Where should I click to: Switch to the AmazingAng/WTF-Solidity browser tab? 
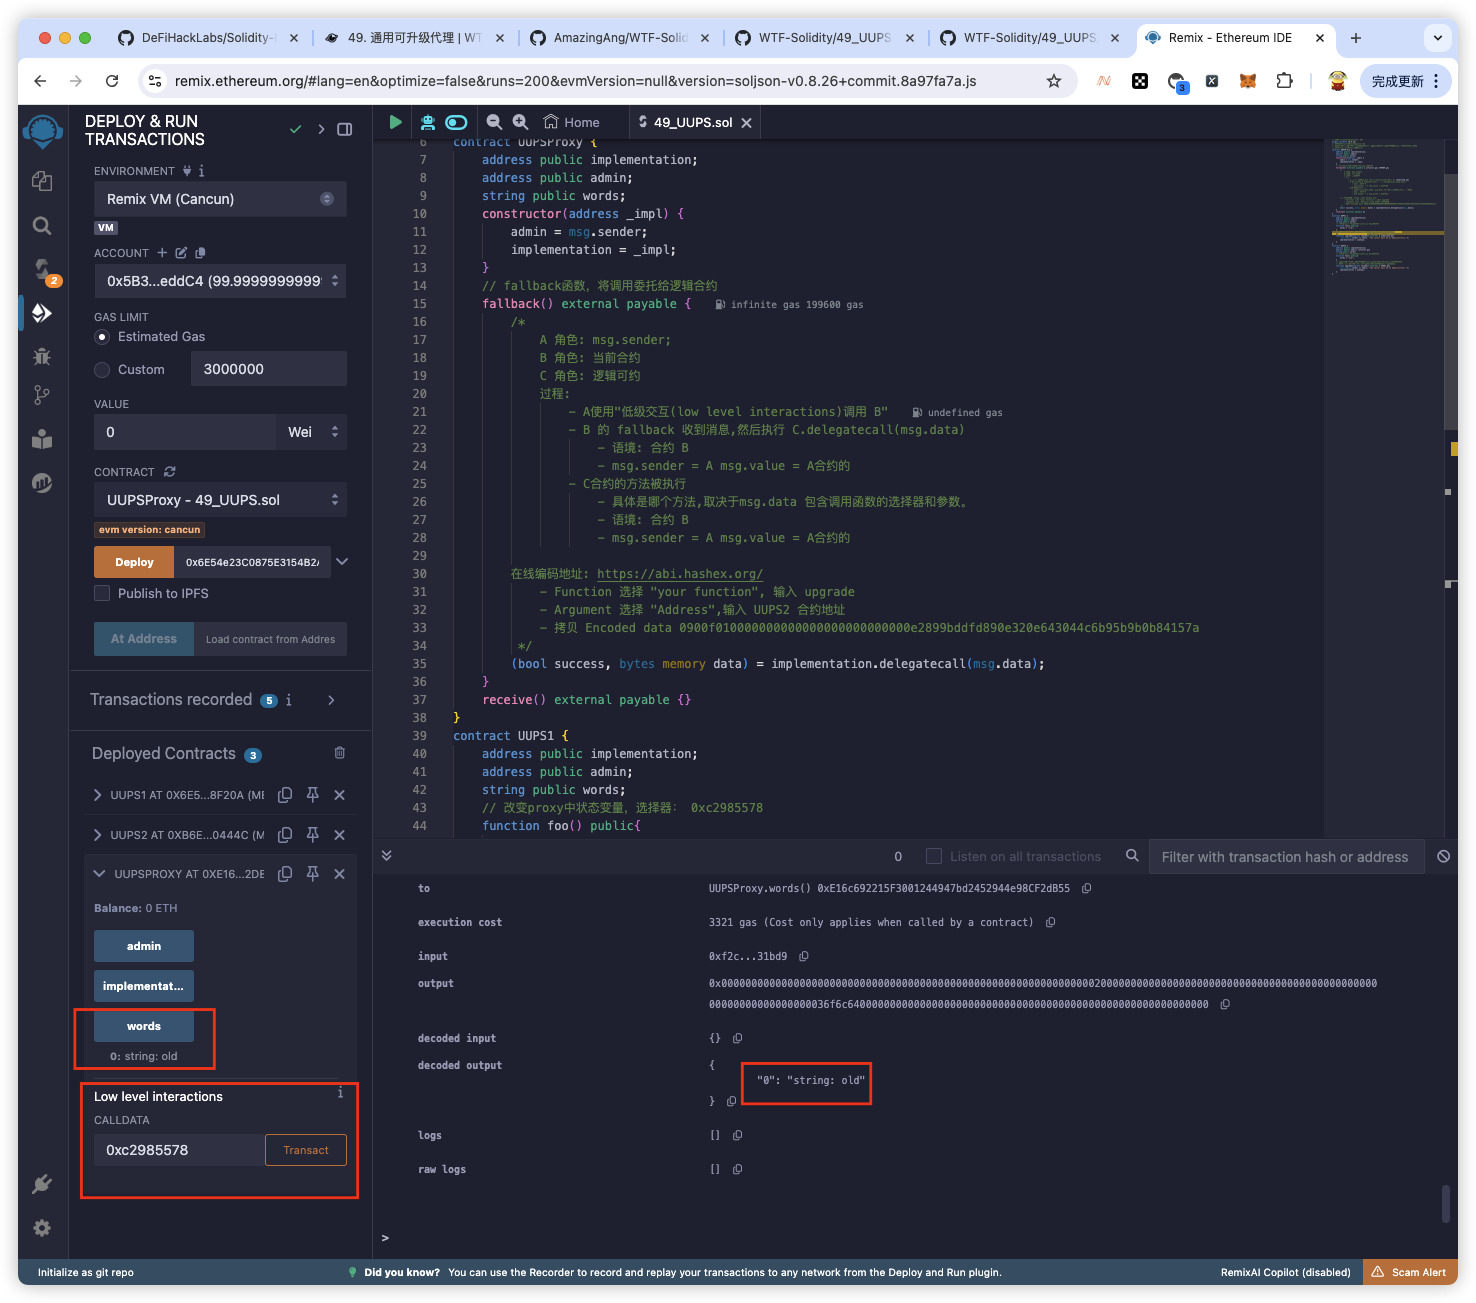coord(619,38)
